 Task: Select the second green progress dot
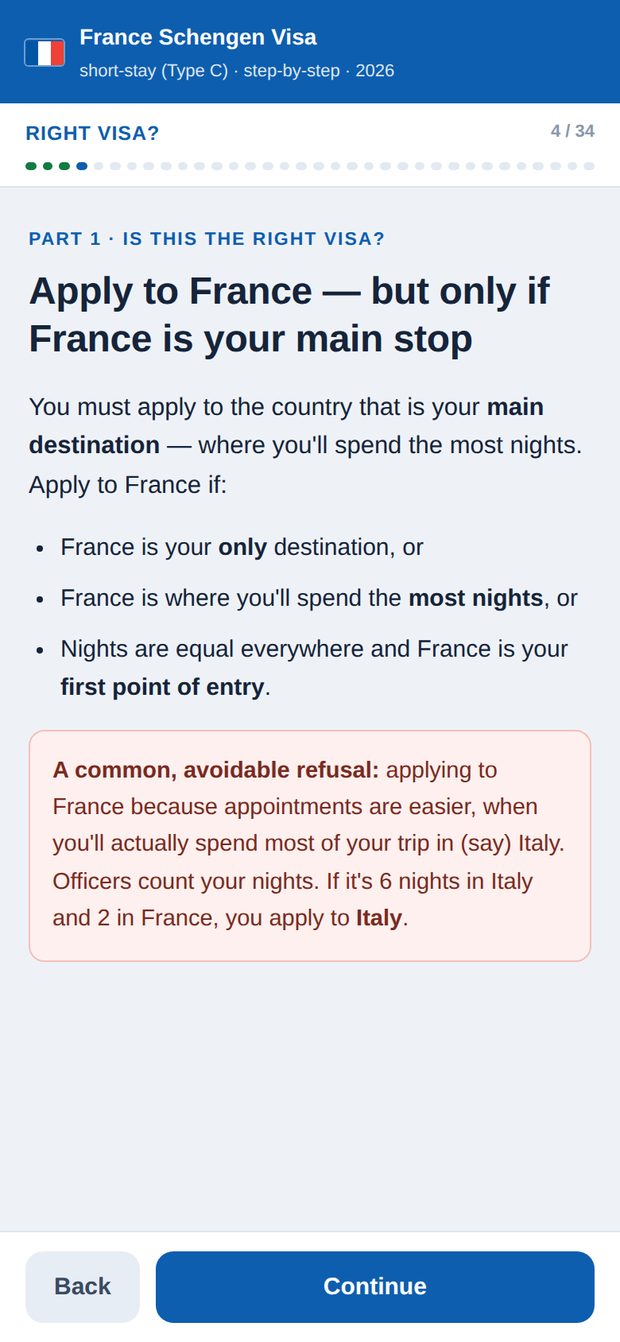tap(48, 166)
